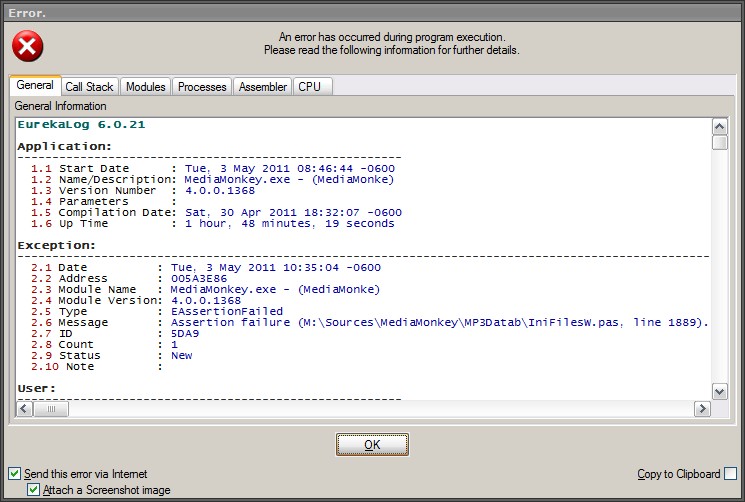The width and height of the screenshot is (745, 502).
Task: Click the vertical scrollbar up arrow
Action: [719, 126]
